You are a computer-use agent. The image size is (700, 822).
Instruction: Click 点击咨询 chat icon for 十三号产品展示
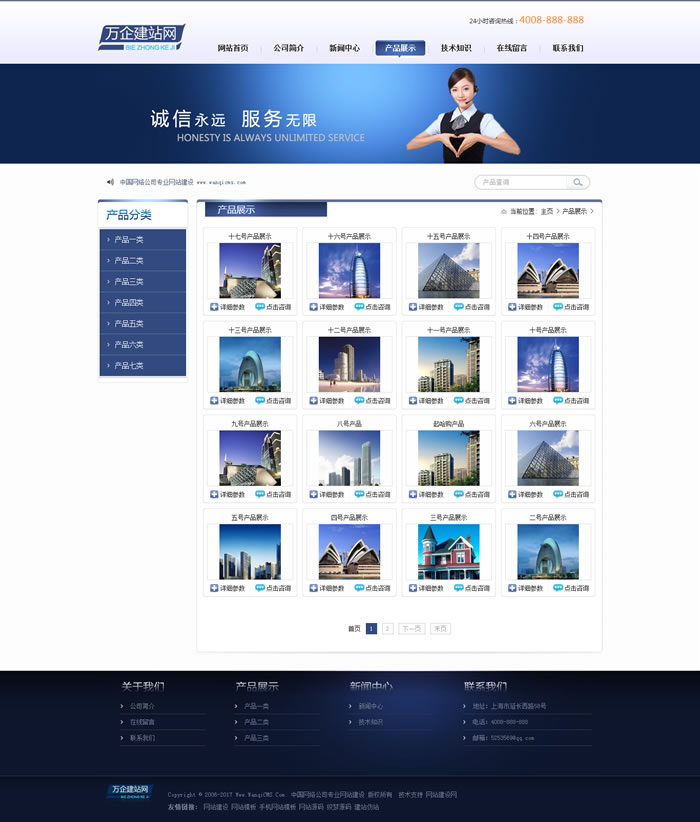[260, 401]
